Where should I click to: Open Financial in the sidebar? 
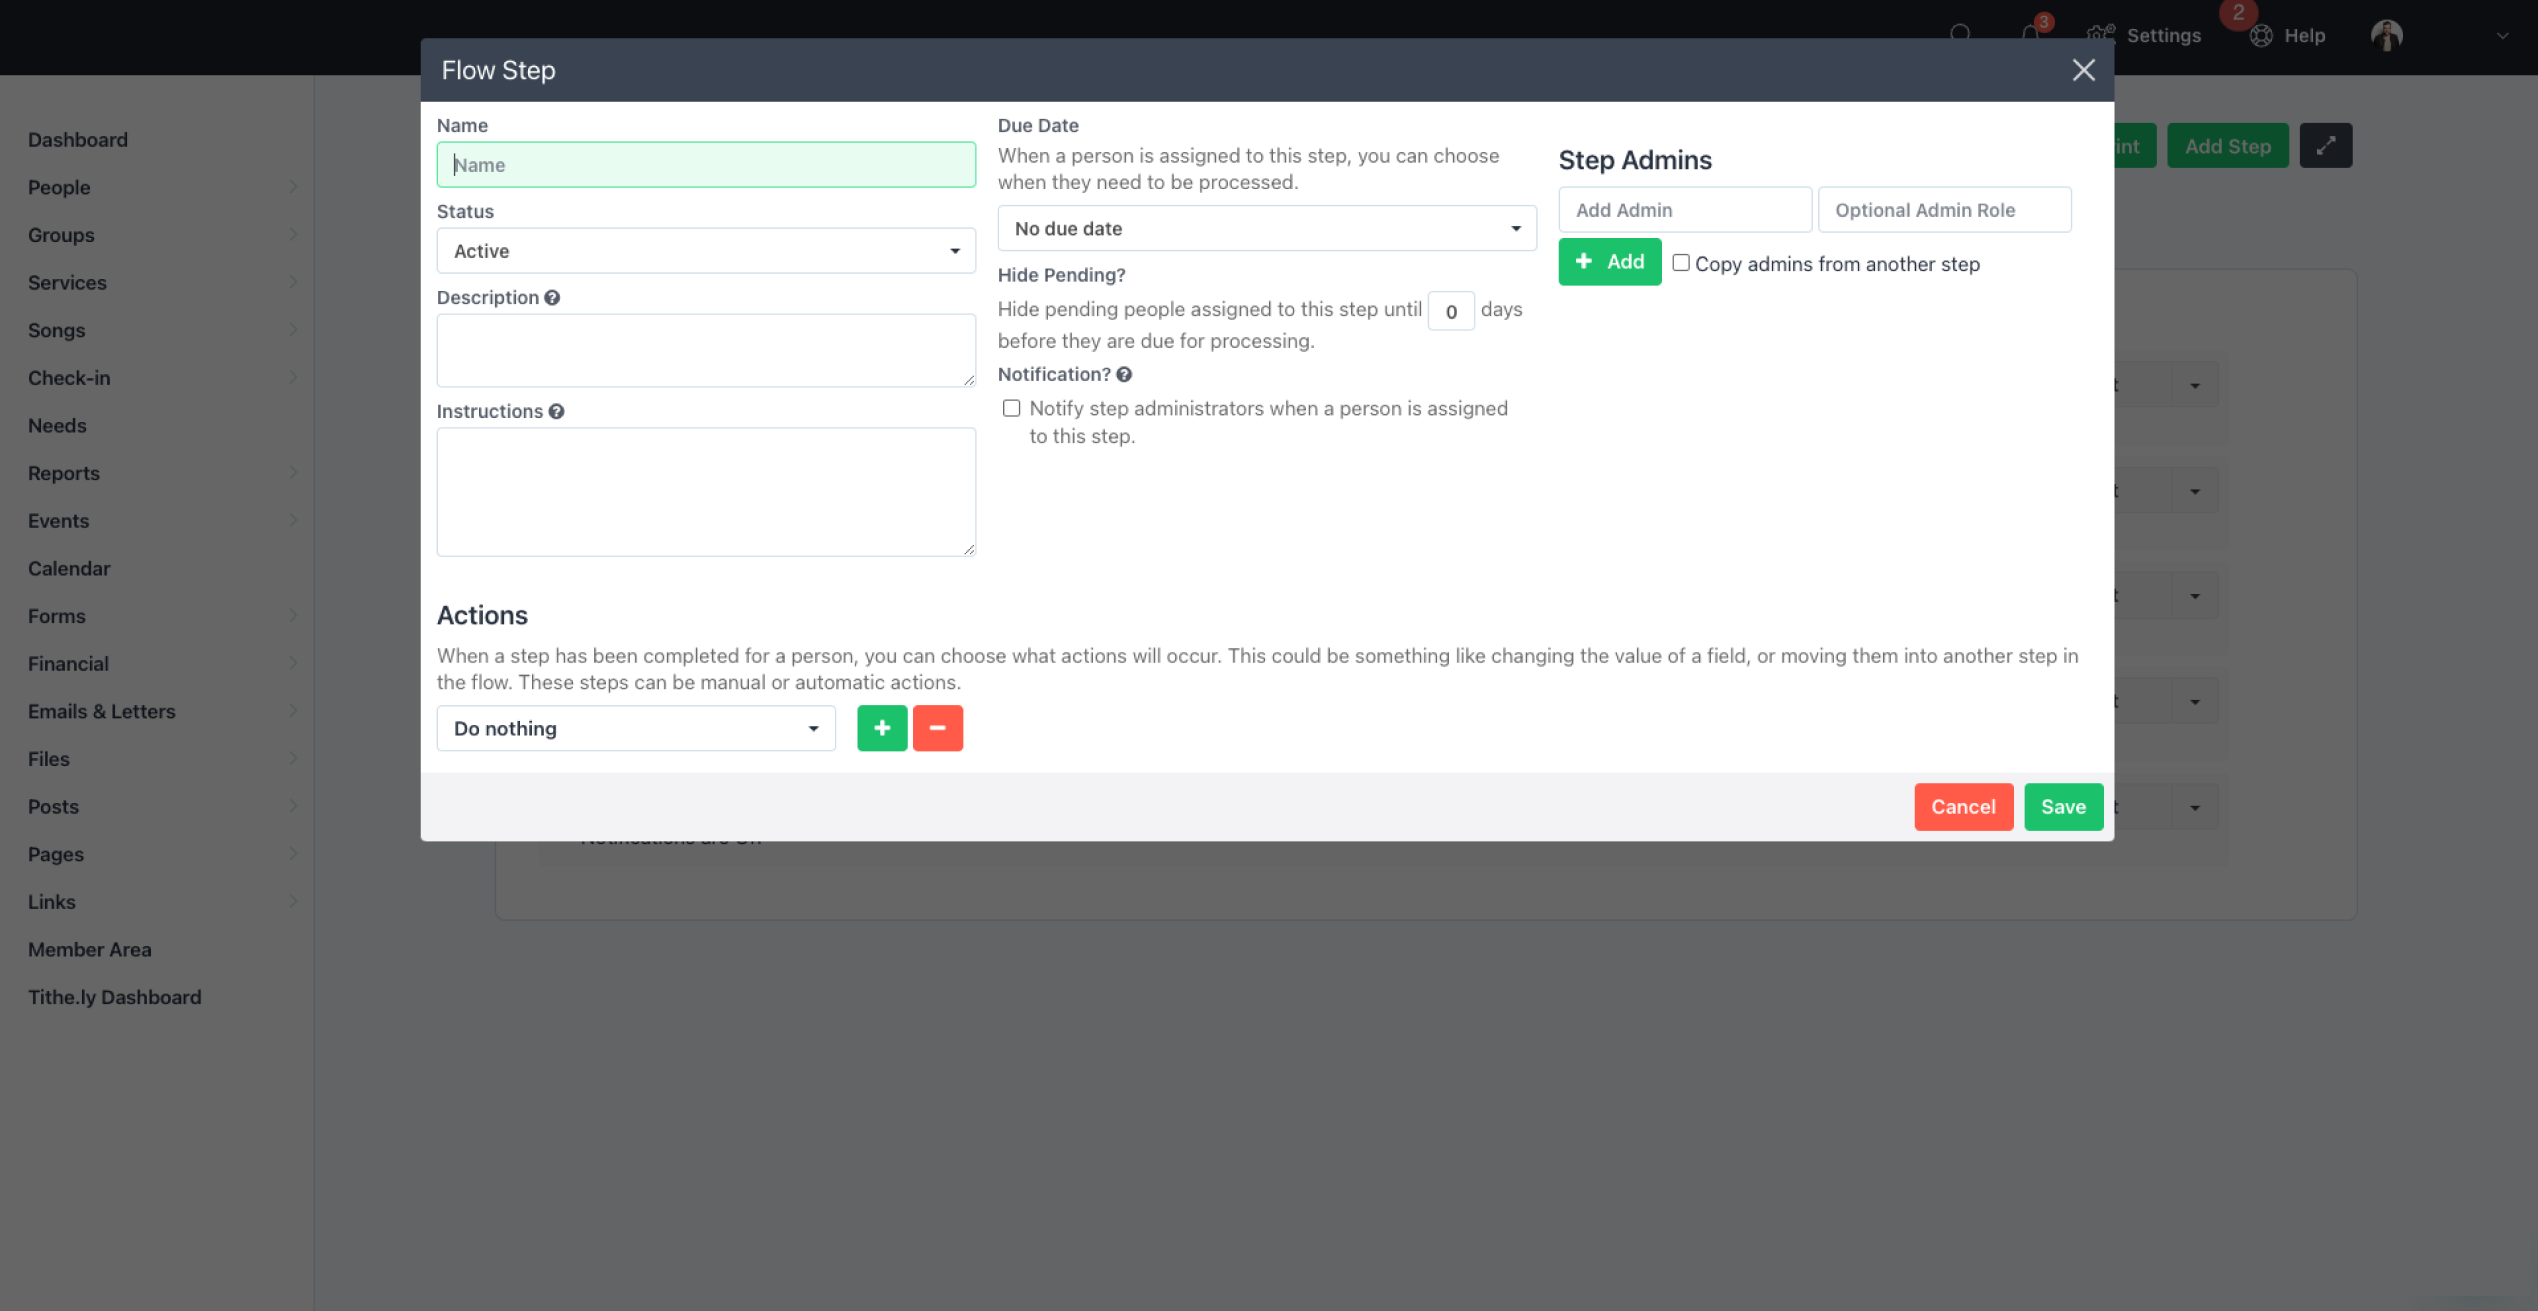coord(68,664)
